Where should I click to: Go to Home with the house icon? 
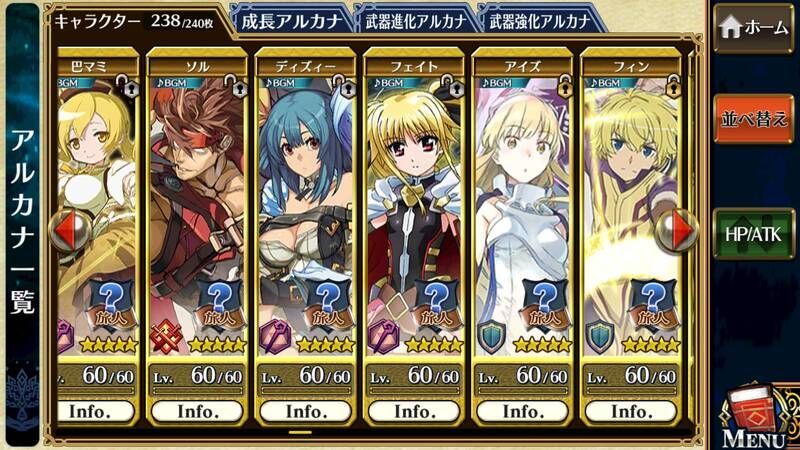click(x=754, y=28)
